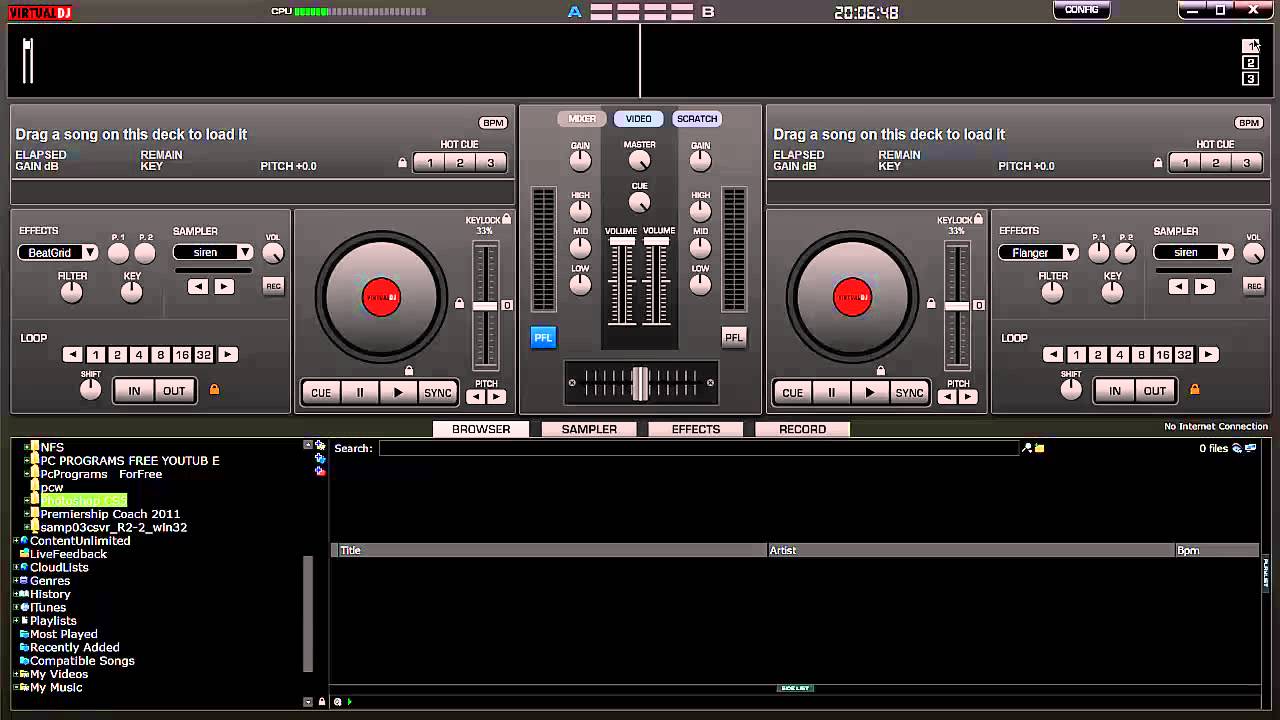1280x720 pixels.
Task: Click the MASTER volume knob
Action: tap(639, 160)
